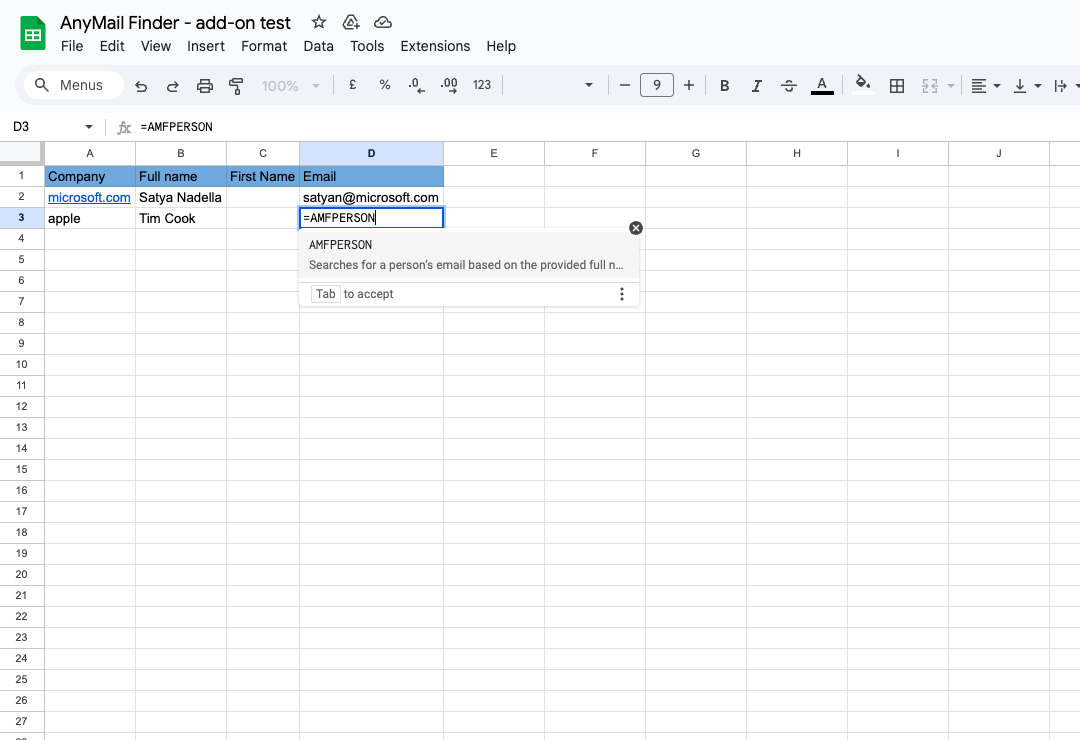The image size is (1080, 740).
Task: Select column D header
Action: 371,154
